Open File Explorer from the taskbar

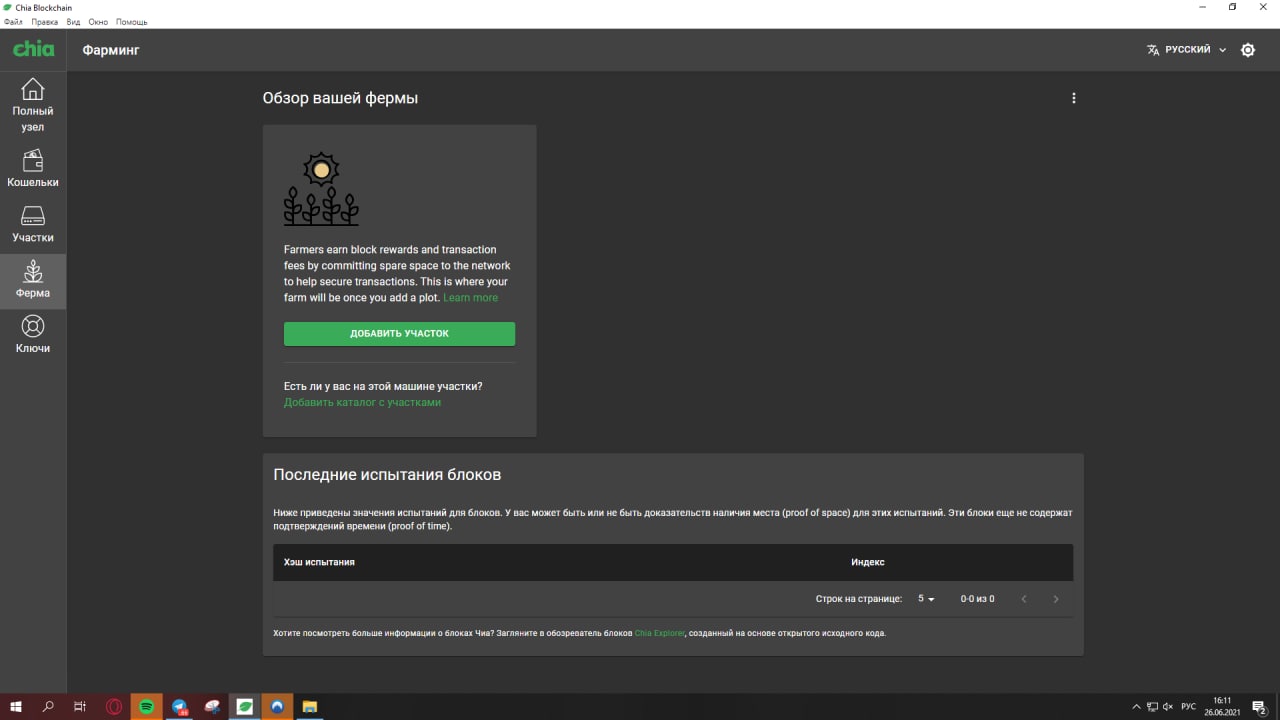pos(310,706)
